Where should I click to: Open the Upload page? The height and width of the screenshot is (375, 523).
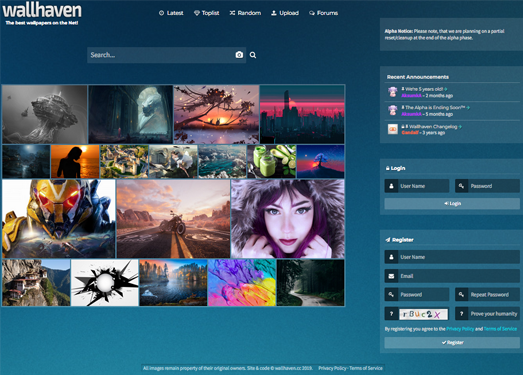pos(285,13)
